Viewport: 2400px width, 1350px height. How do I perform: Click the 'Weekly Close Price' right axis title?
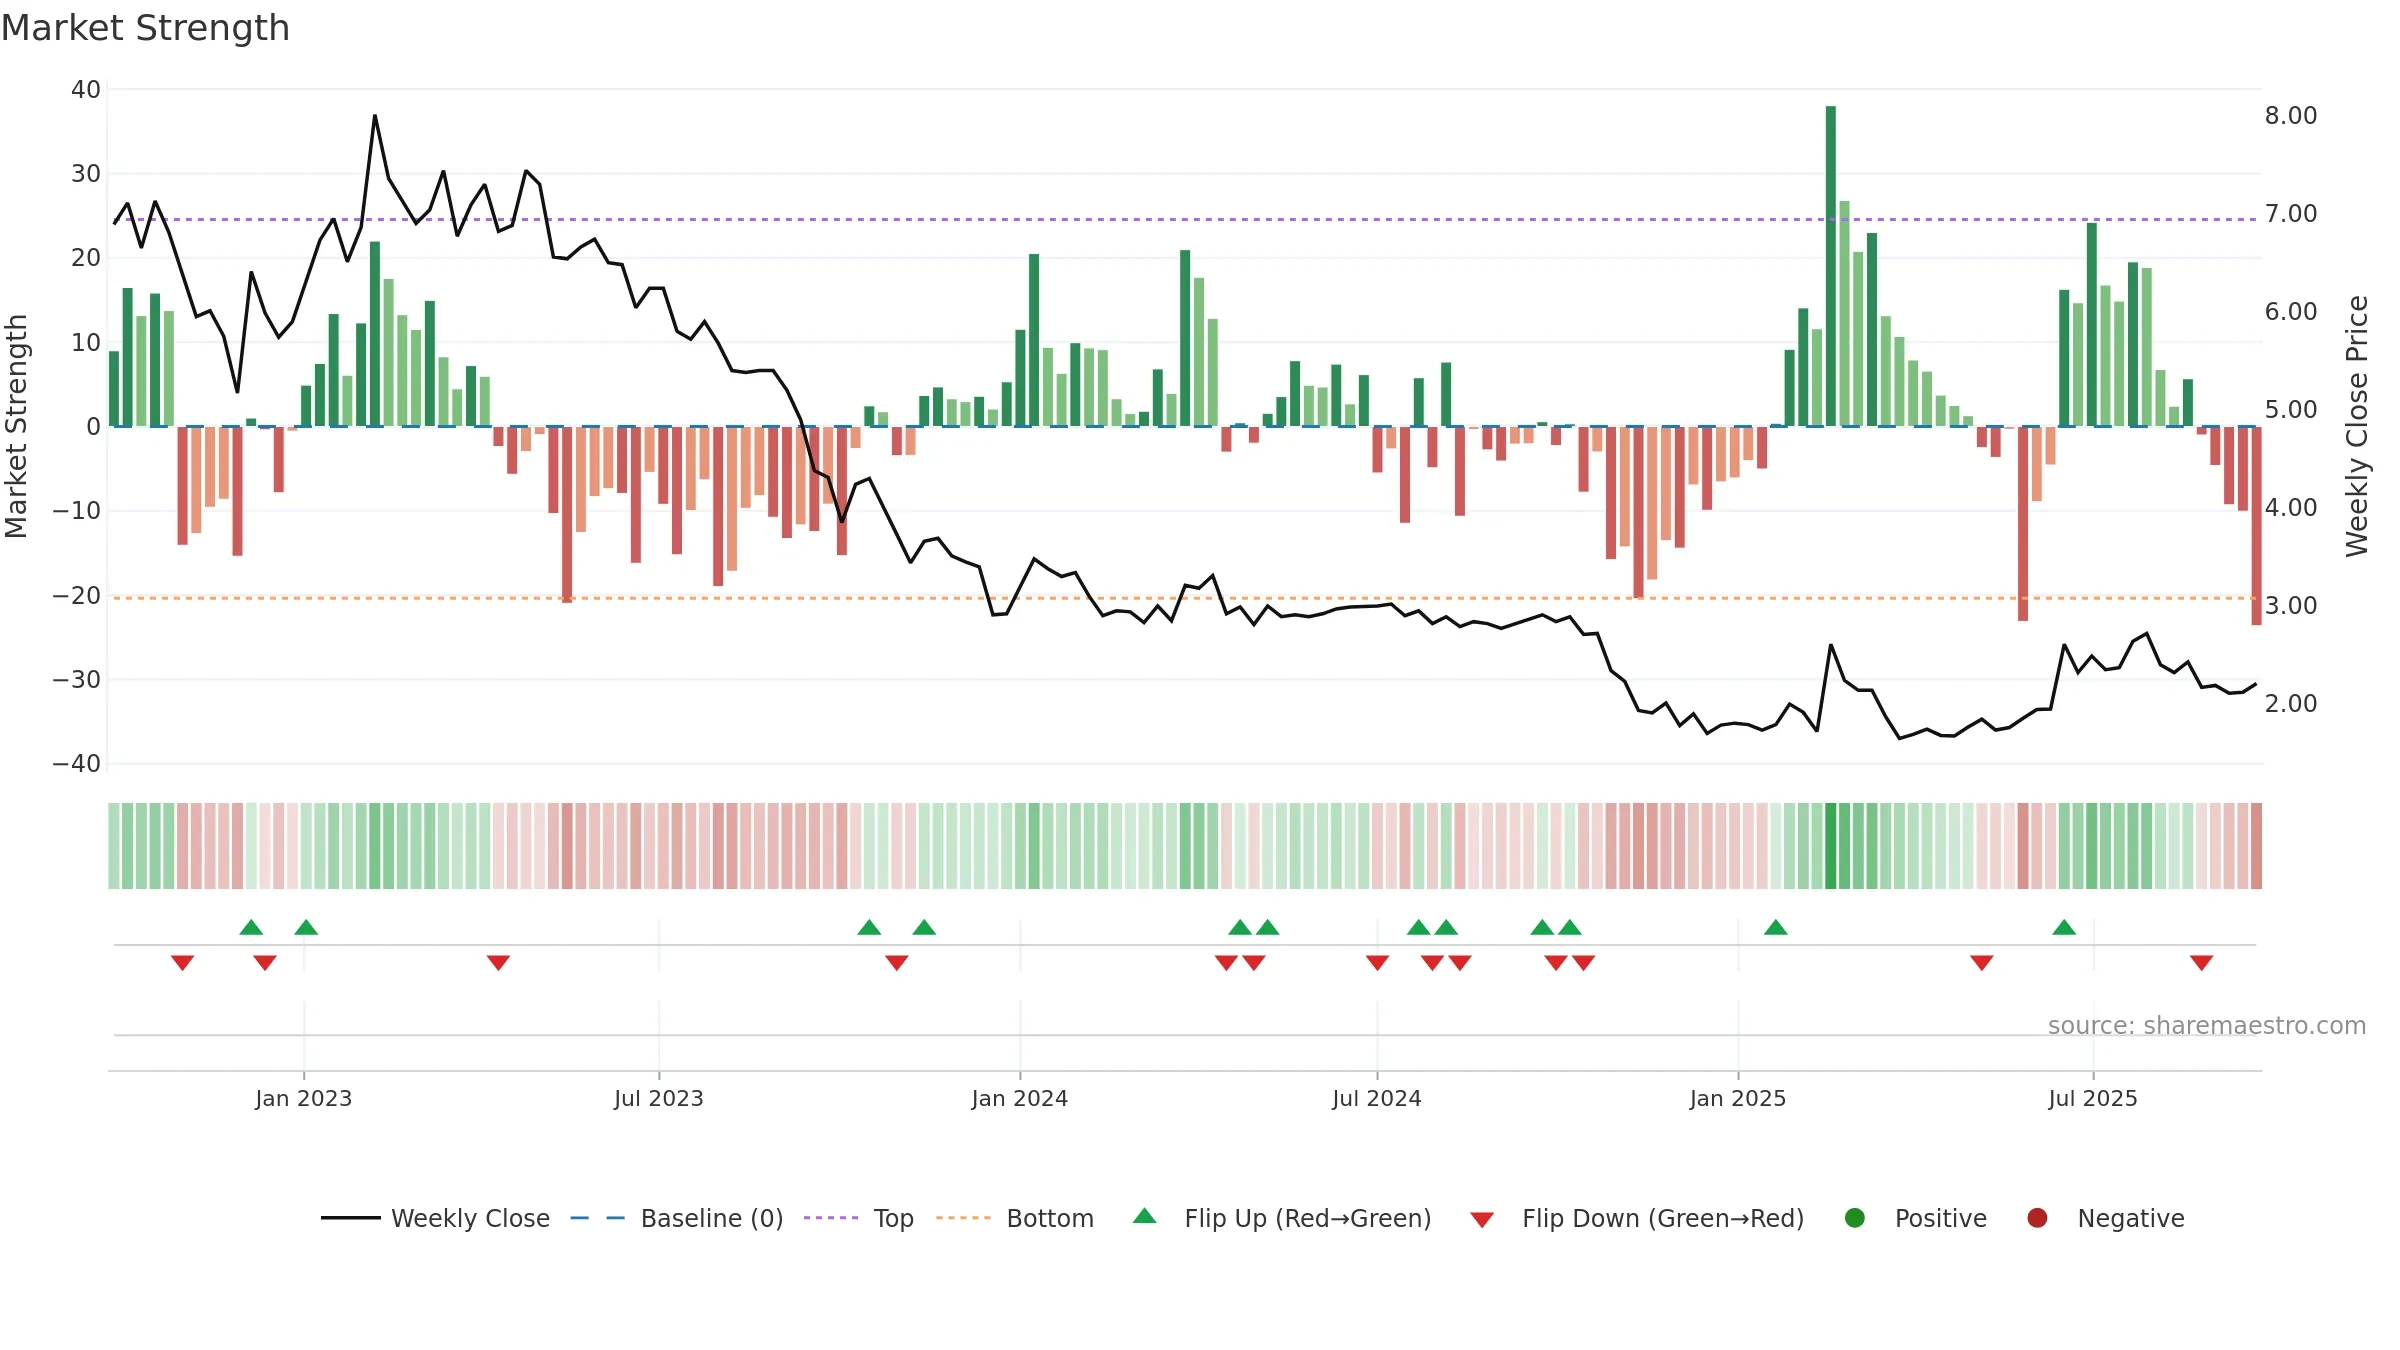pyautogui.click(x=2358, y=426)
